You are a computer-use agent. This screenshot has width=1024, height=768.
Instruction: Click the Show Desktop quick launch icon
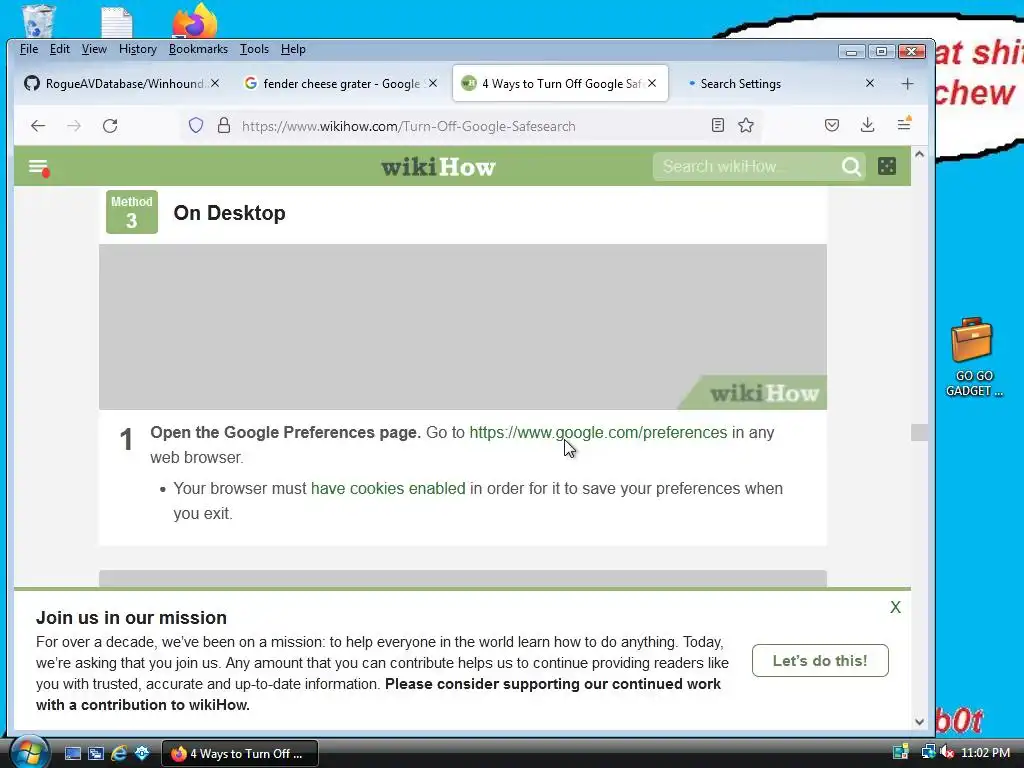[72, 754]
